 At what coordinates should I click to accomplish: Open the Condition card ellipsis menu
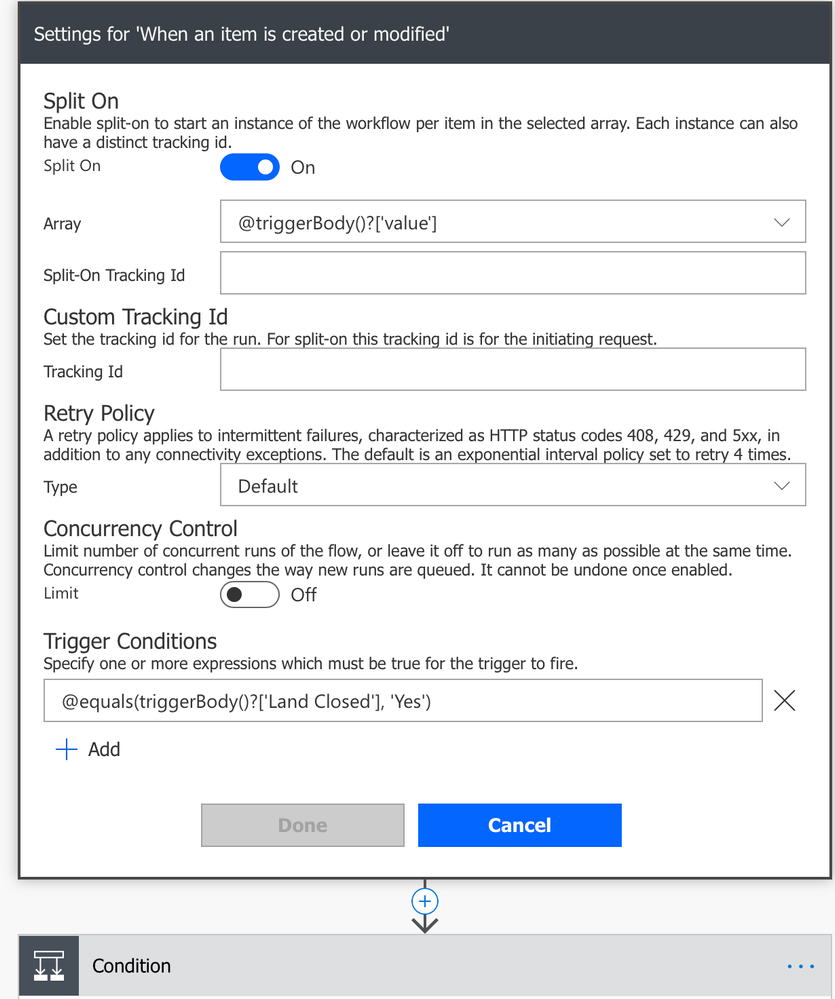(x=799, y=965)
